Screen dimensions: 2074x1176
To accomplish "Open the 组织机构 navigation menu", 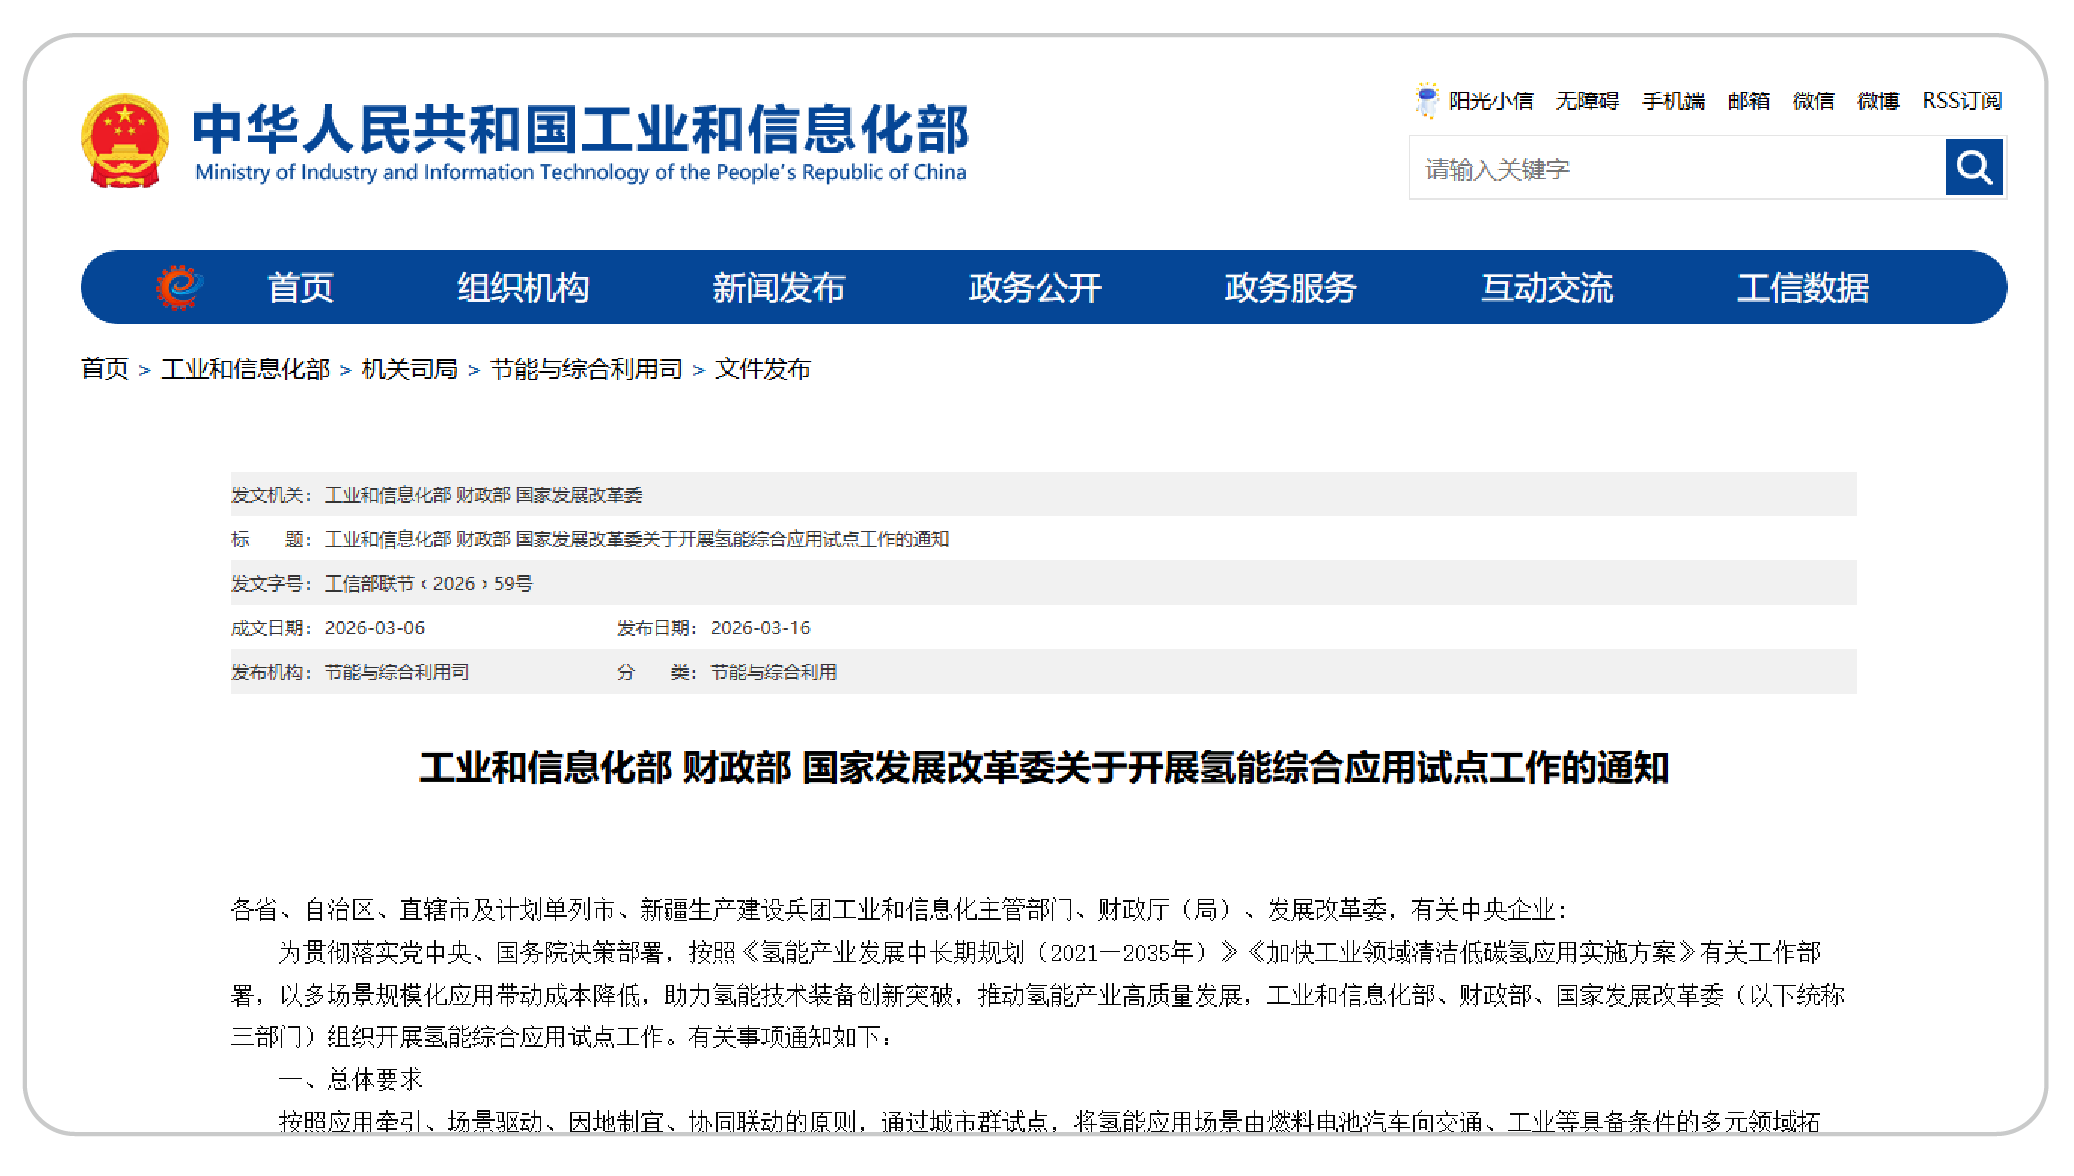I will coord(523,288).
